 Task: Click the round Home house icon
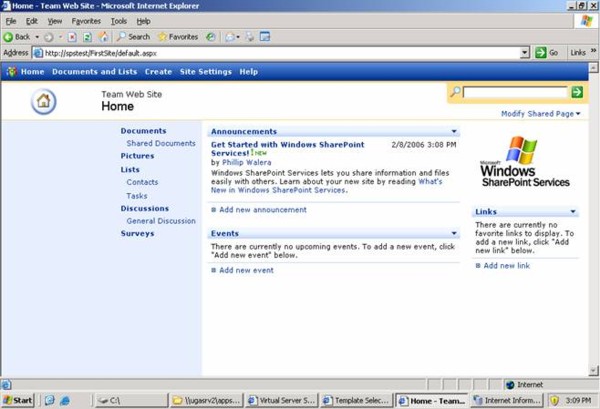point(43,101)
